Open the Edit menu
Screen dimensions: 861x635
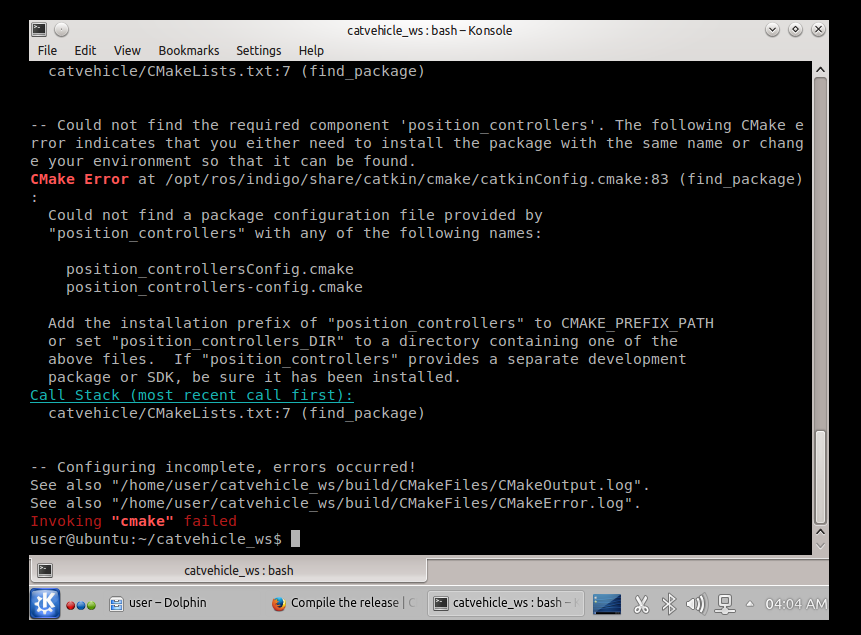click(85, 50)
